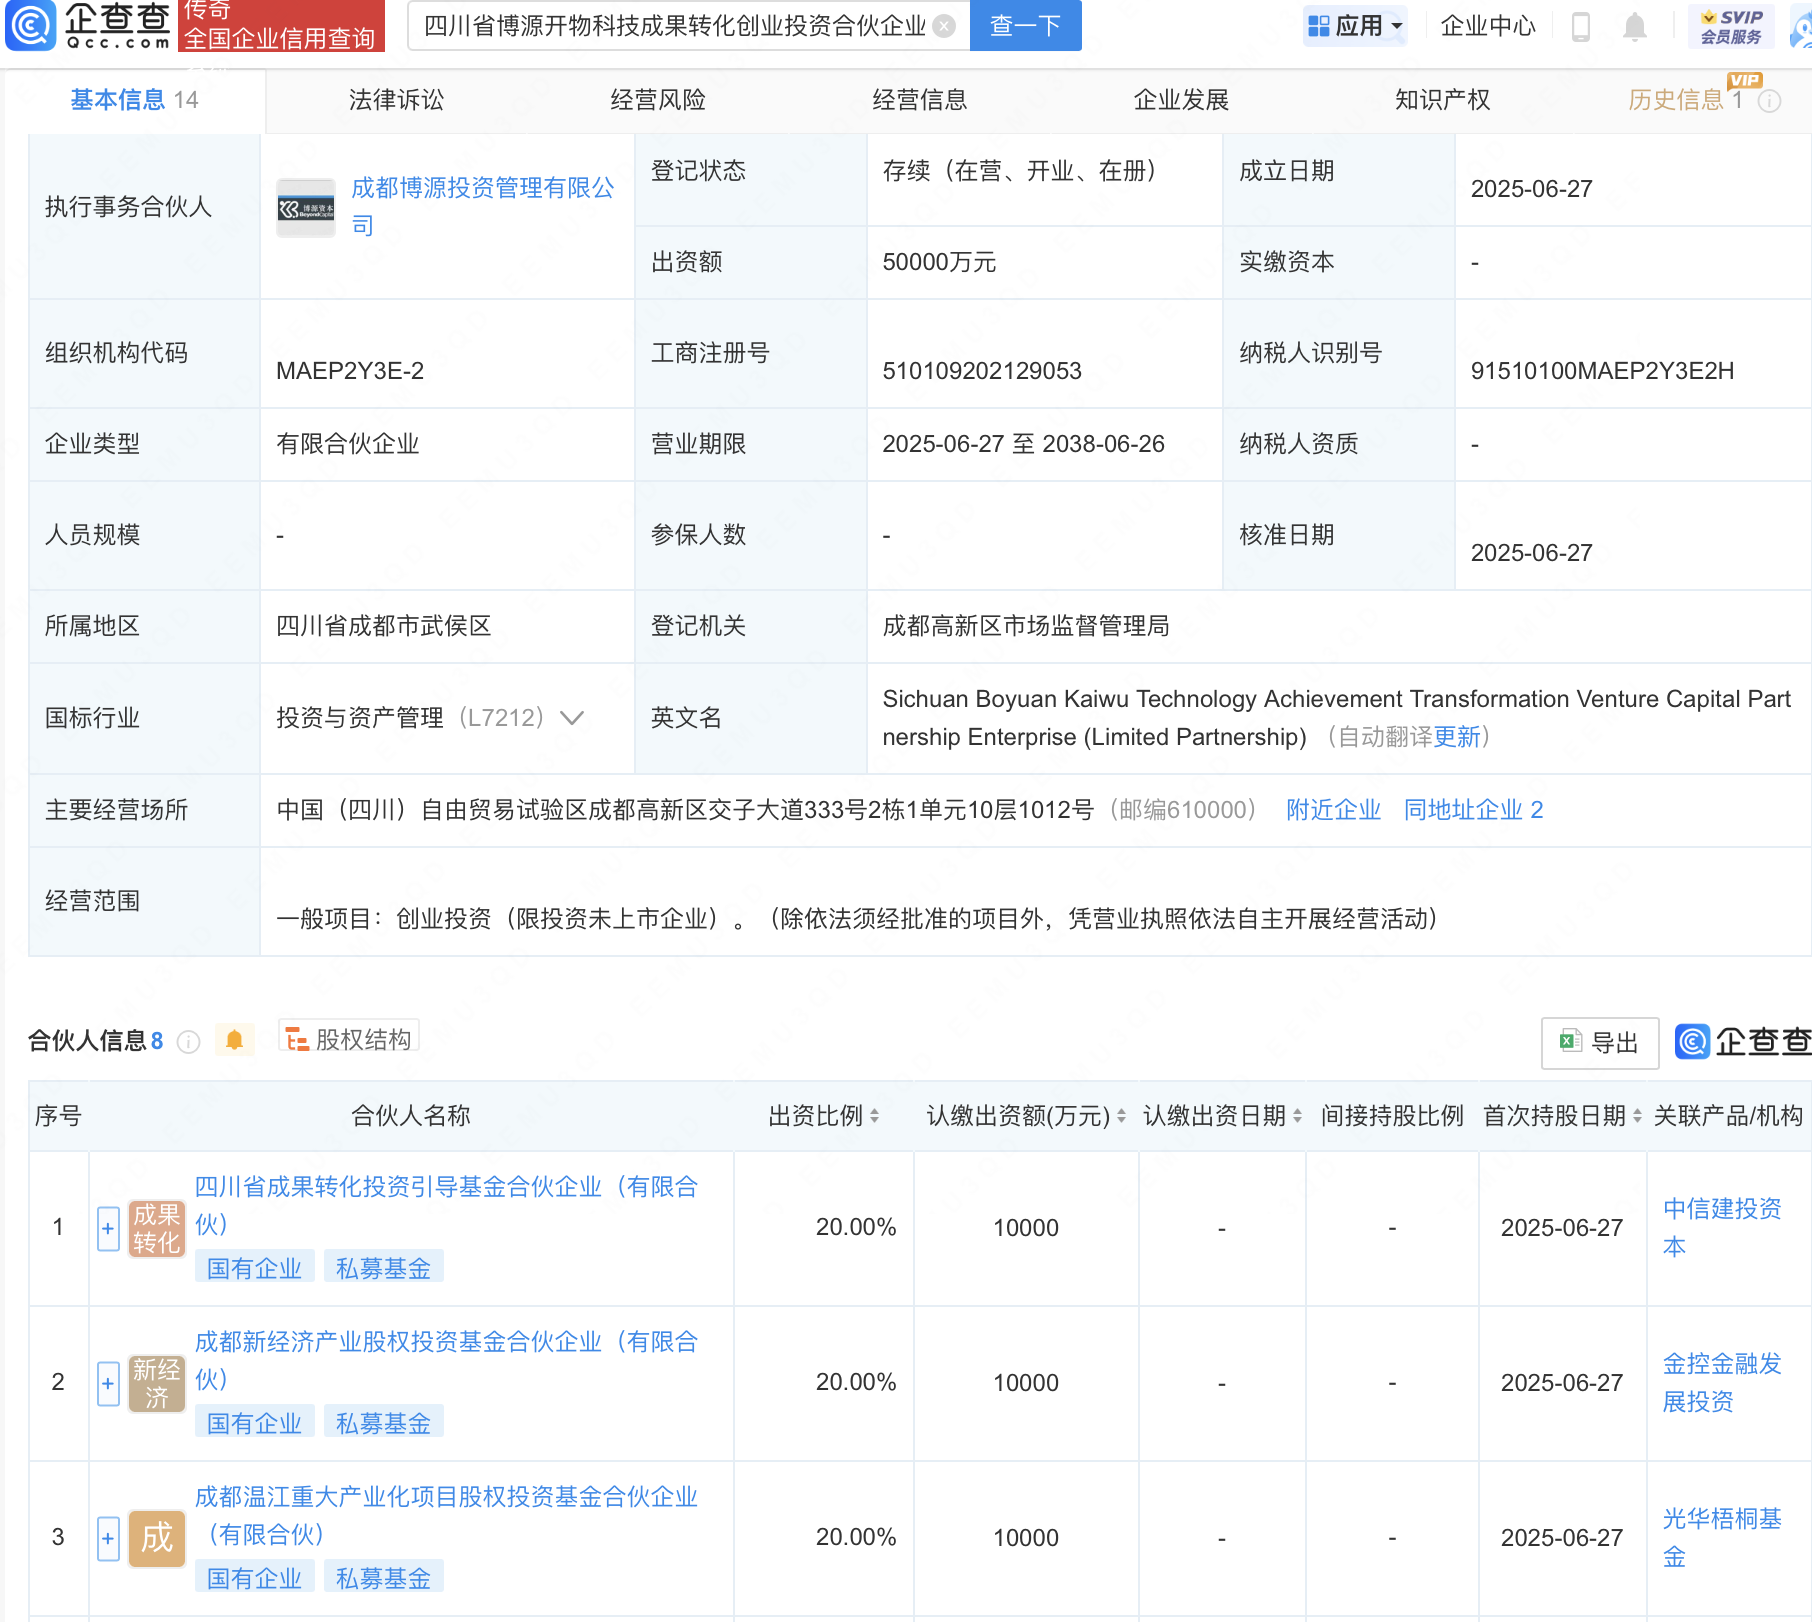Click the 导出 export button

(x=1600, y=1043)
